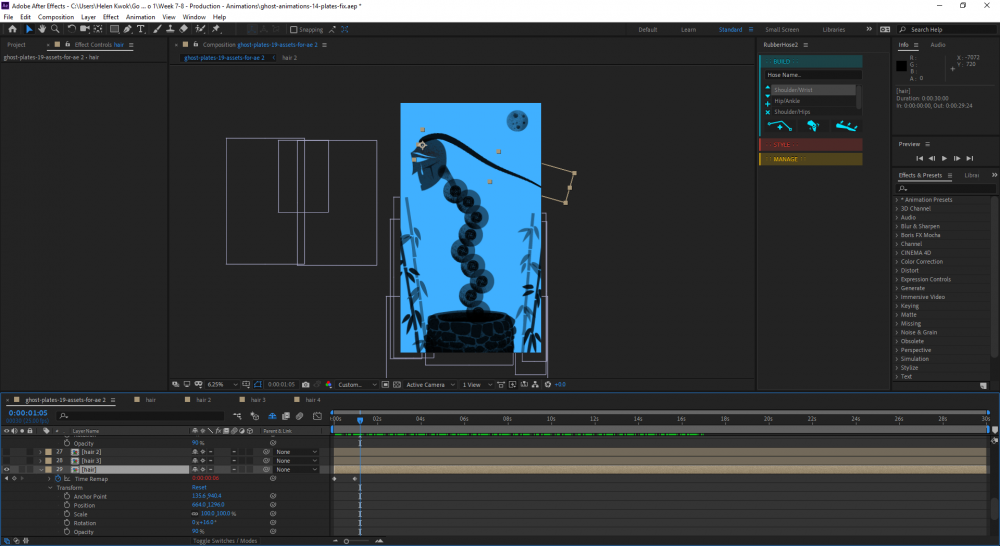Select the Rectangle shape tool
The image size is (1000, 546).
coord(114,29)
